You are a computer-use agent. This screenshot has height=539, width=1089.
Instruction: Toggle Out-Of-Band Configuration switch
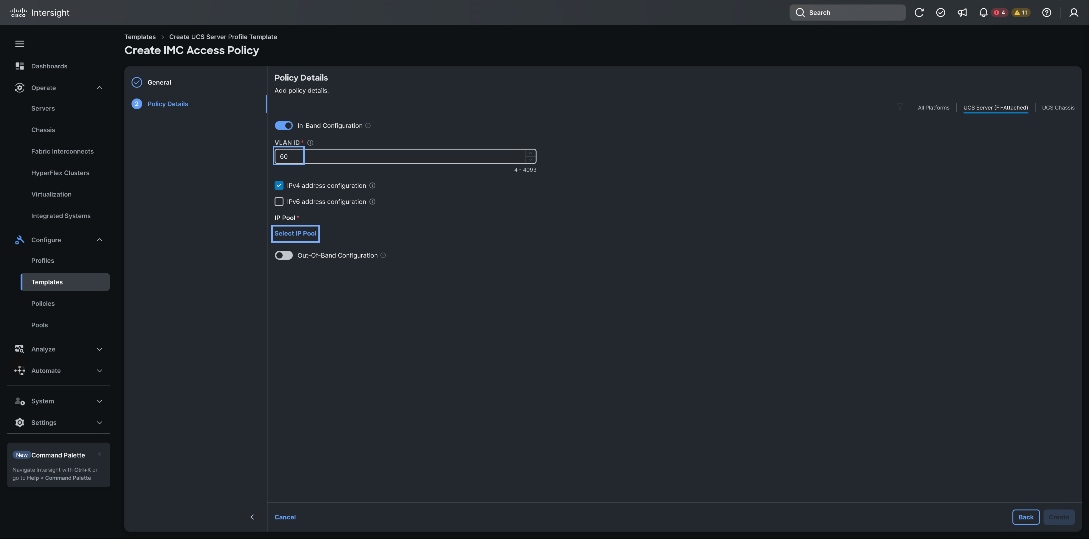tap(283, 256)
